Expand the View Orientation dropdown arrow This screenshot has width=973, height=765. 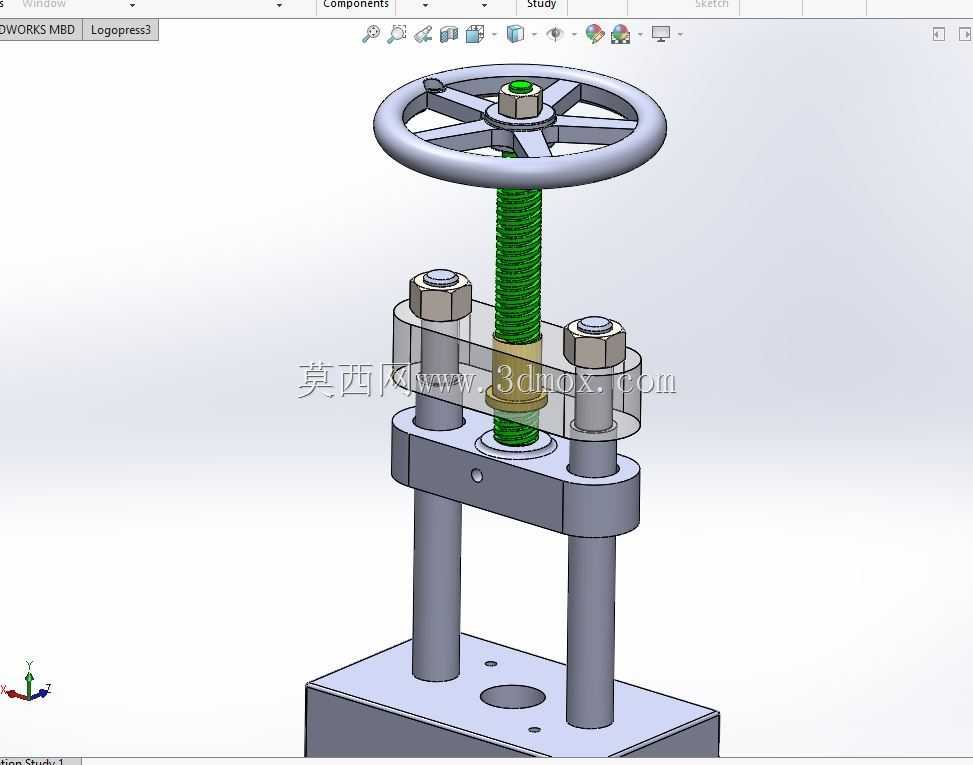[x=495, y=34]
